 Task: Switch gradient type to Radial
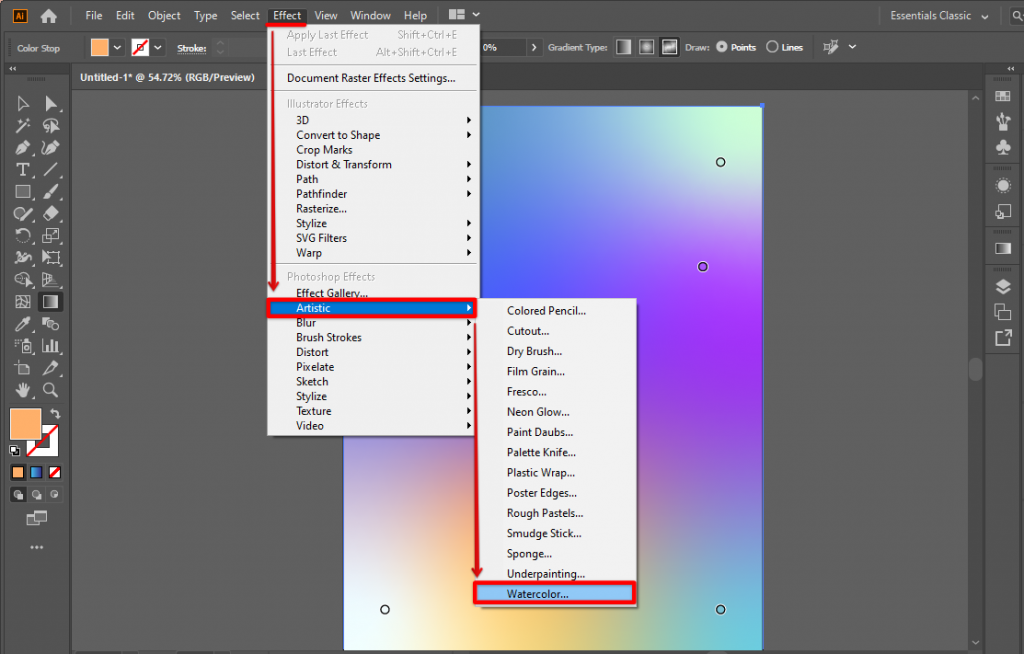[644, 47]
